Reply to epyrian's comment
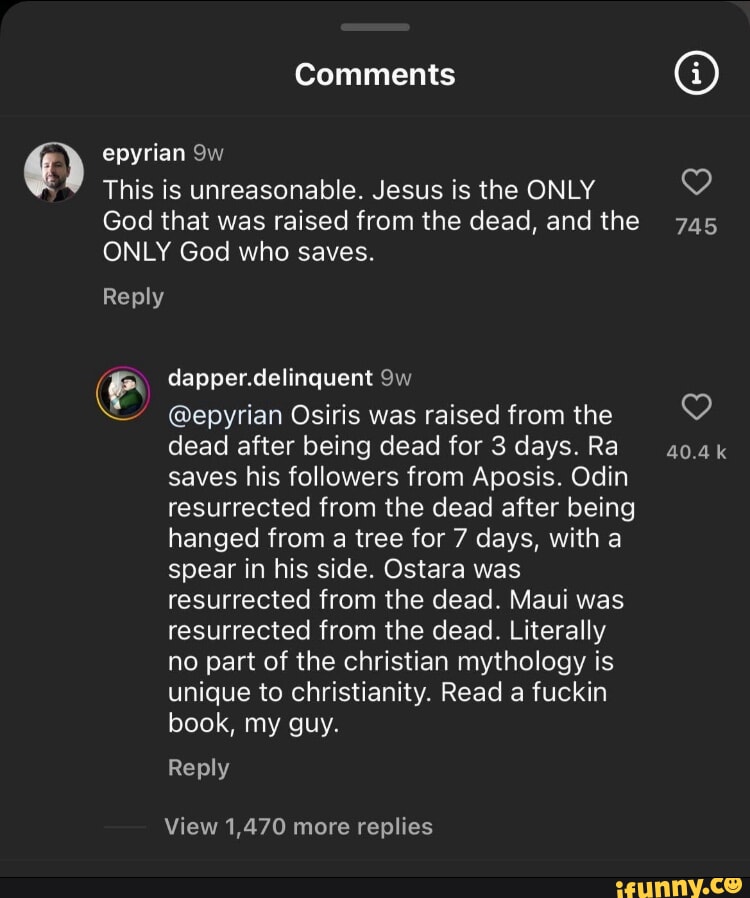Screen dimensions: 750x898 pos(133,297)
